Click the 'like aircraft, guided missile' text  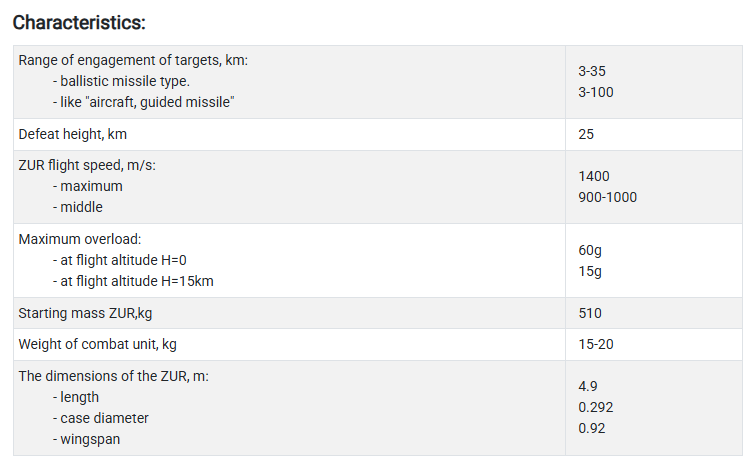tap(143, 103)
